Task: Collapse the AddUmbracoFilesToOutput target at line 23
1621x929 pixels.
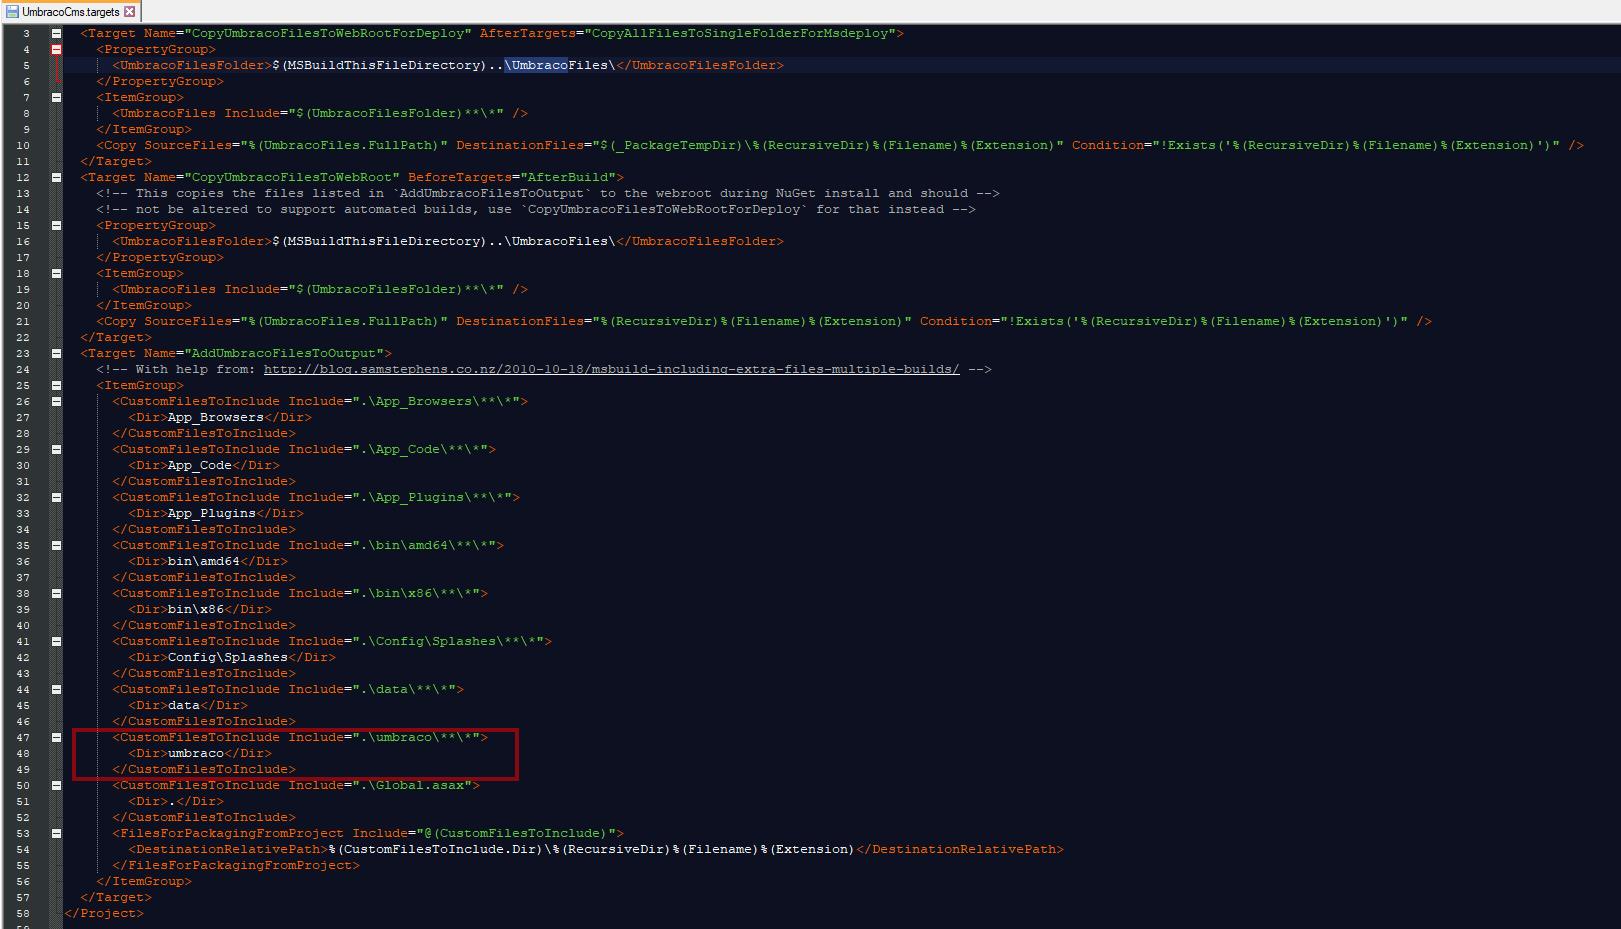Action: click(x=57, y=353)
